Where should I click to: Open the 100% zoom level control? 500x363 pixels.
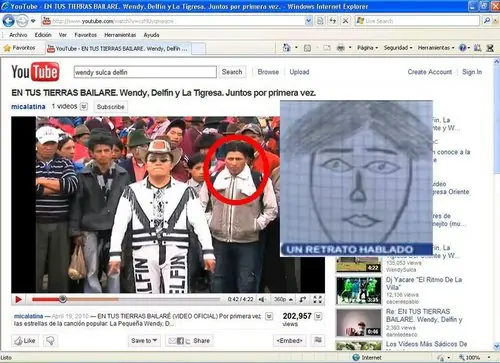click(x=475, y=358)
